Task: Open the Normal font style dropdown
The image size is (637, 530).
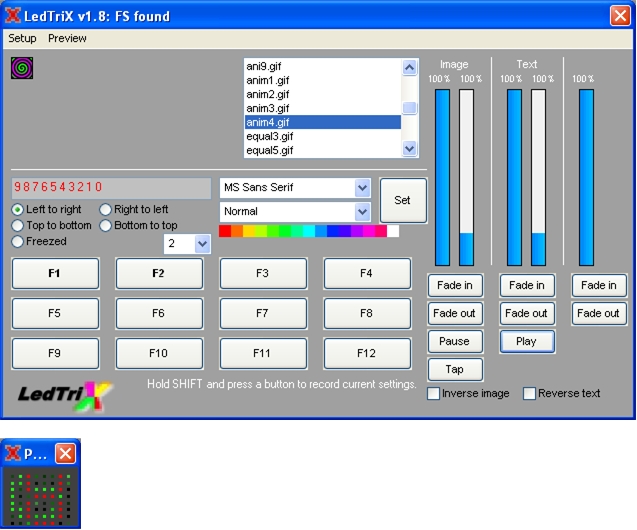Action: pos(362,212)
